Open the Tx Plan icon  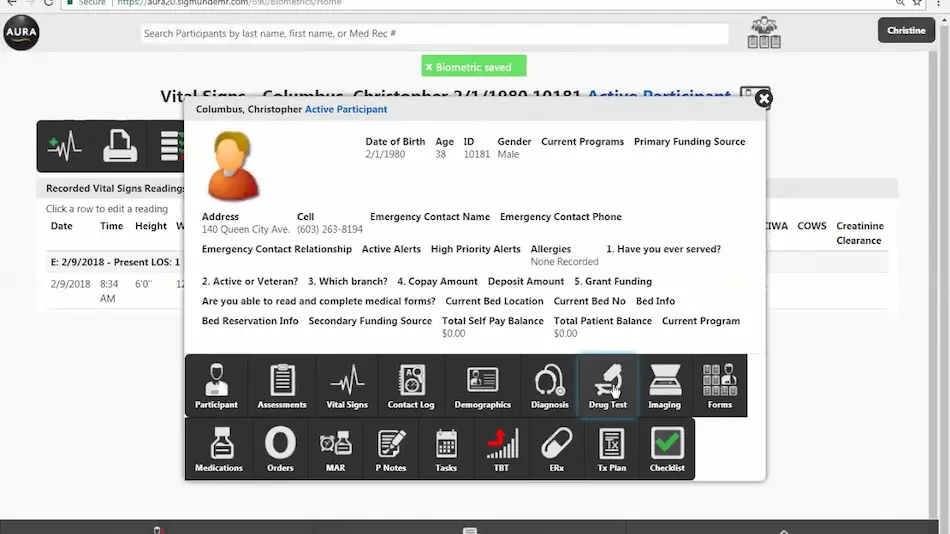click(611, 449)
